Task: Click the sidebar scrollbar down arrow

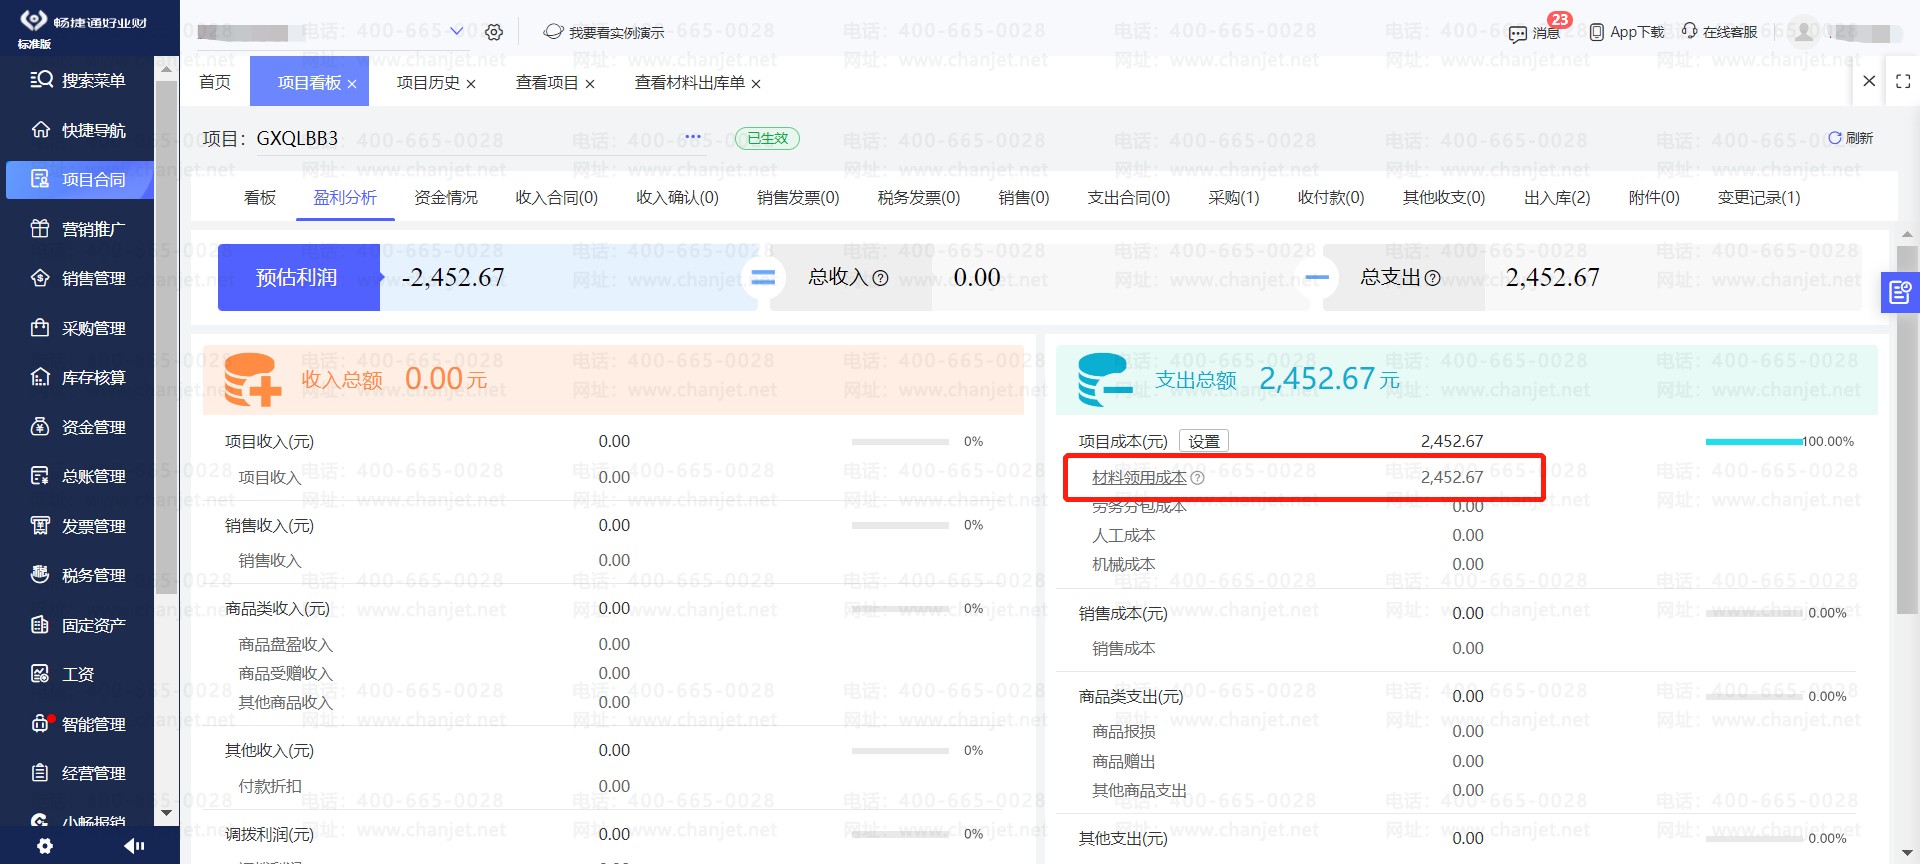Action: [x=166, y=813]
